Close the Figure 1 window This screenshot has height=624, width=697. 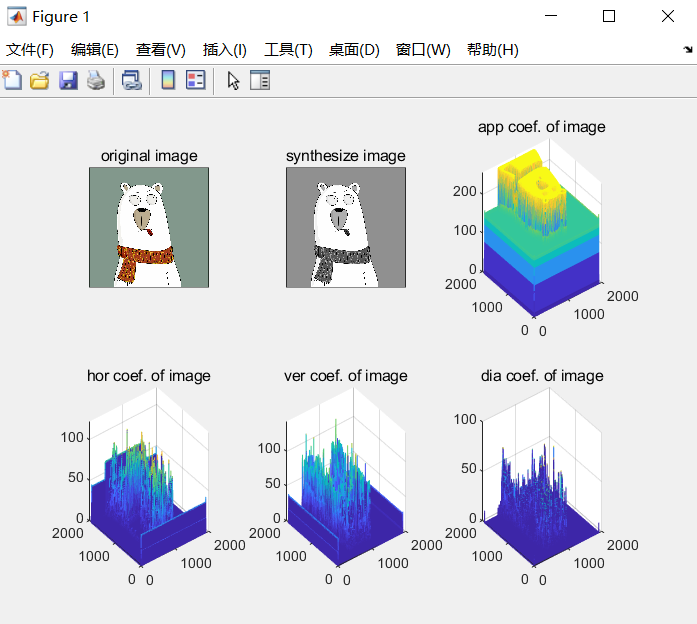[668, 16]
